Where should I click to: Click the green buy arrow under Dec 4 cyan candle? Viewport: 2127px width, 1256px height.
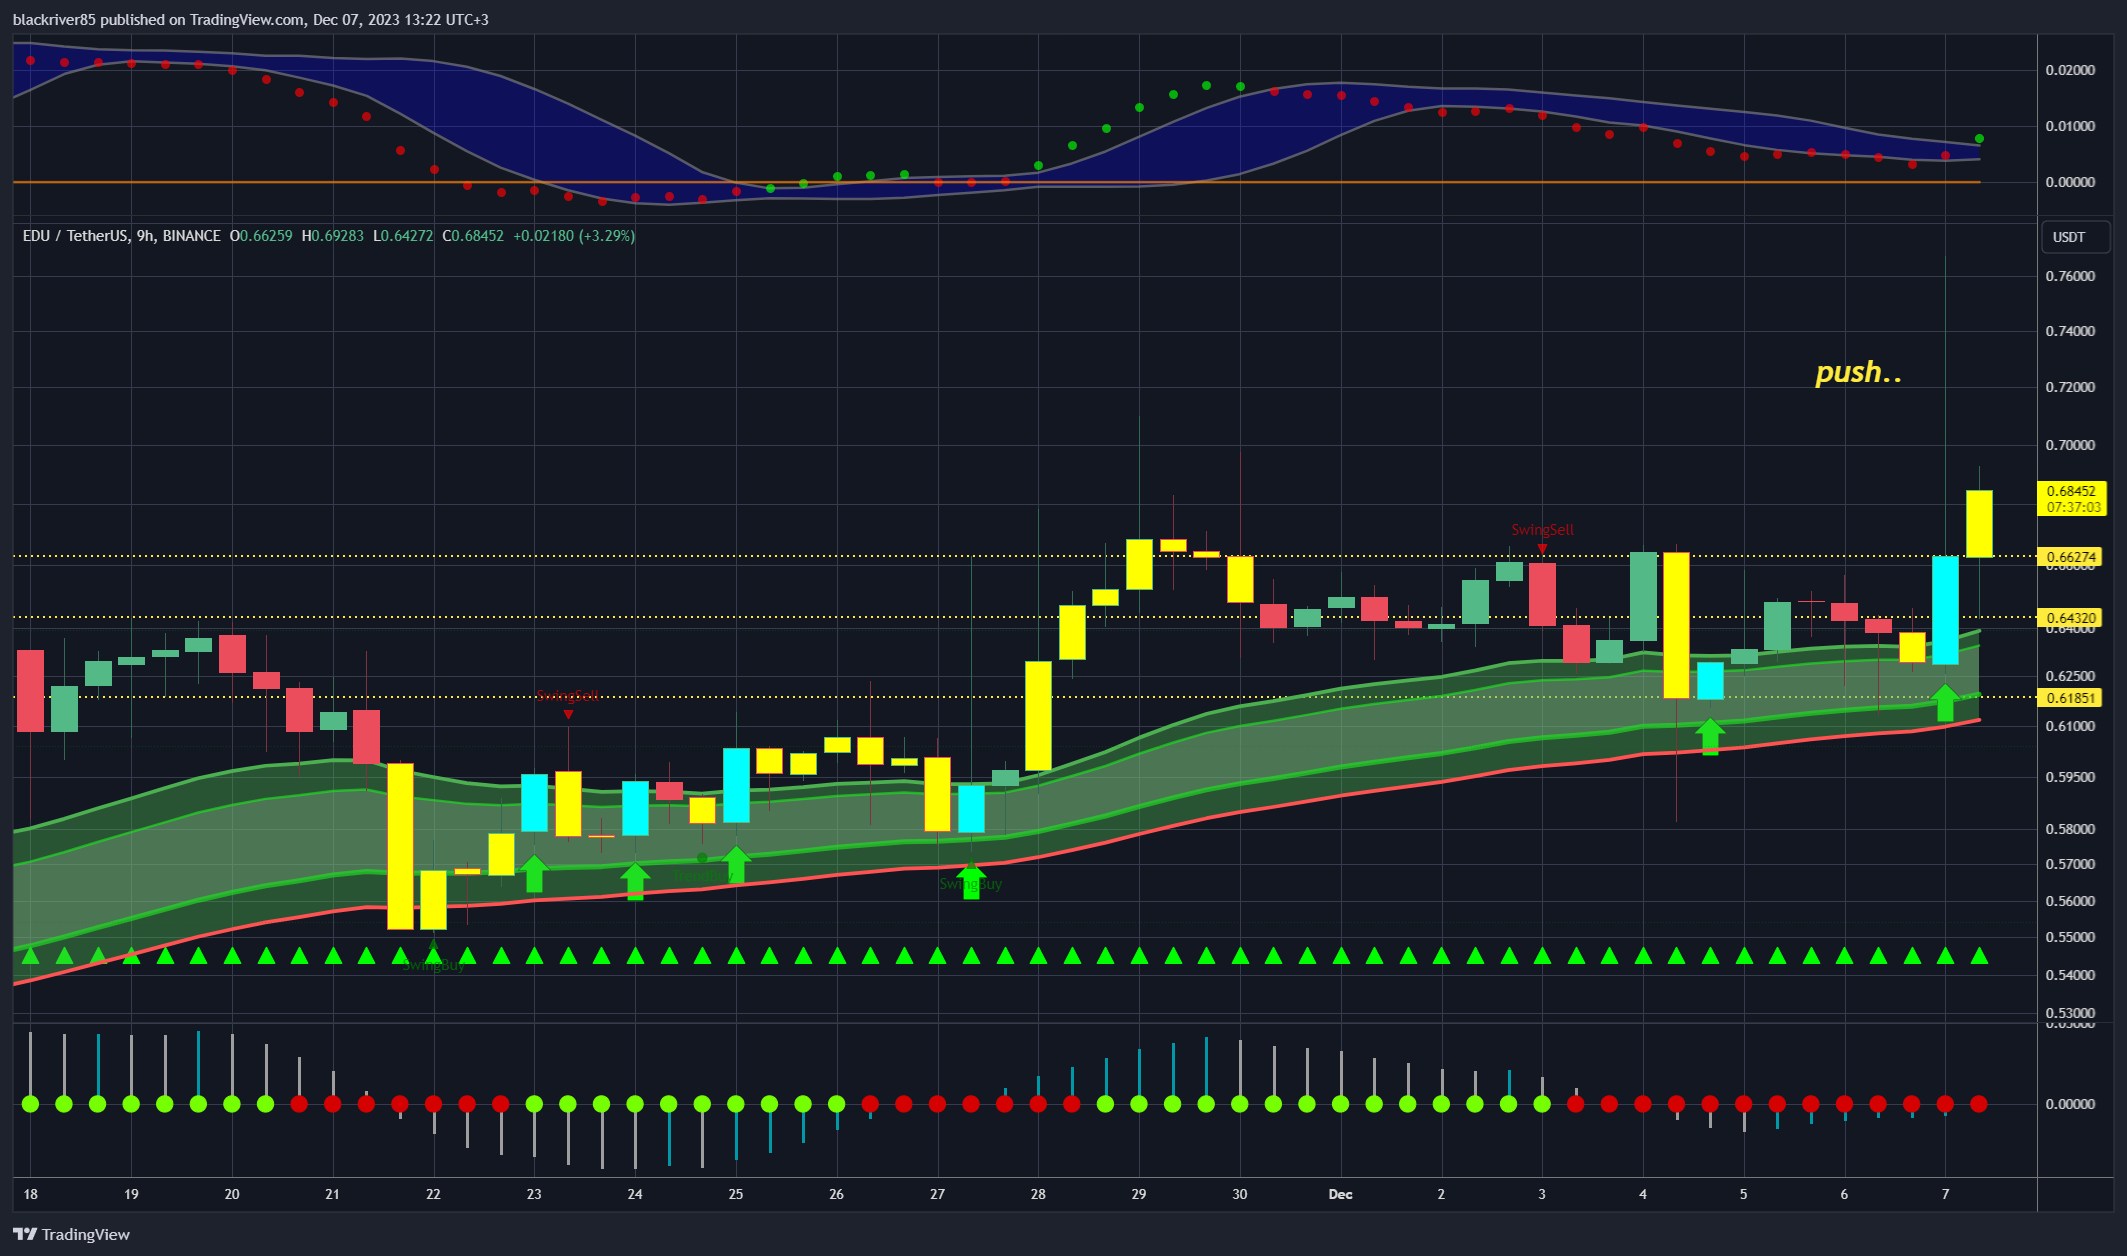[x=1710, y=736]
